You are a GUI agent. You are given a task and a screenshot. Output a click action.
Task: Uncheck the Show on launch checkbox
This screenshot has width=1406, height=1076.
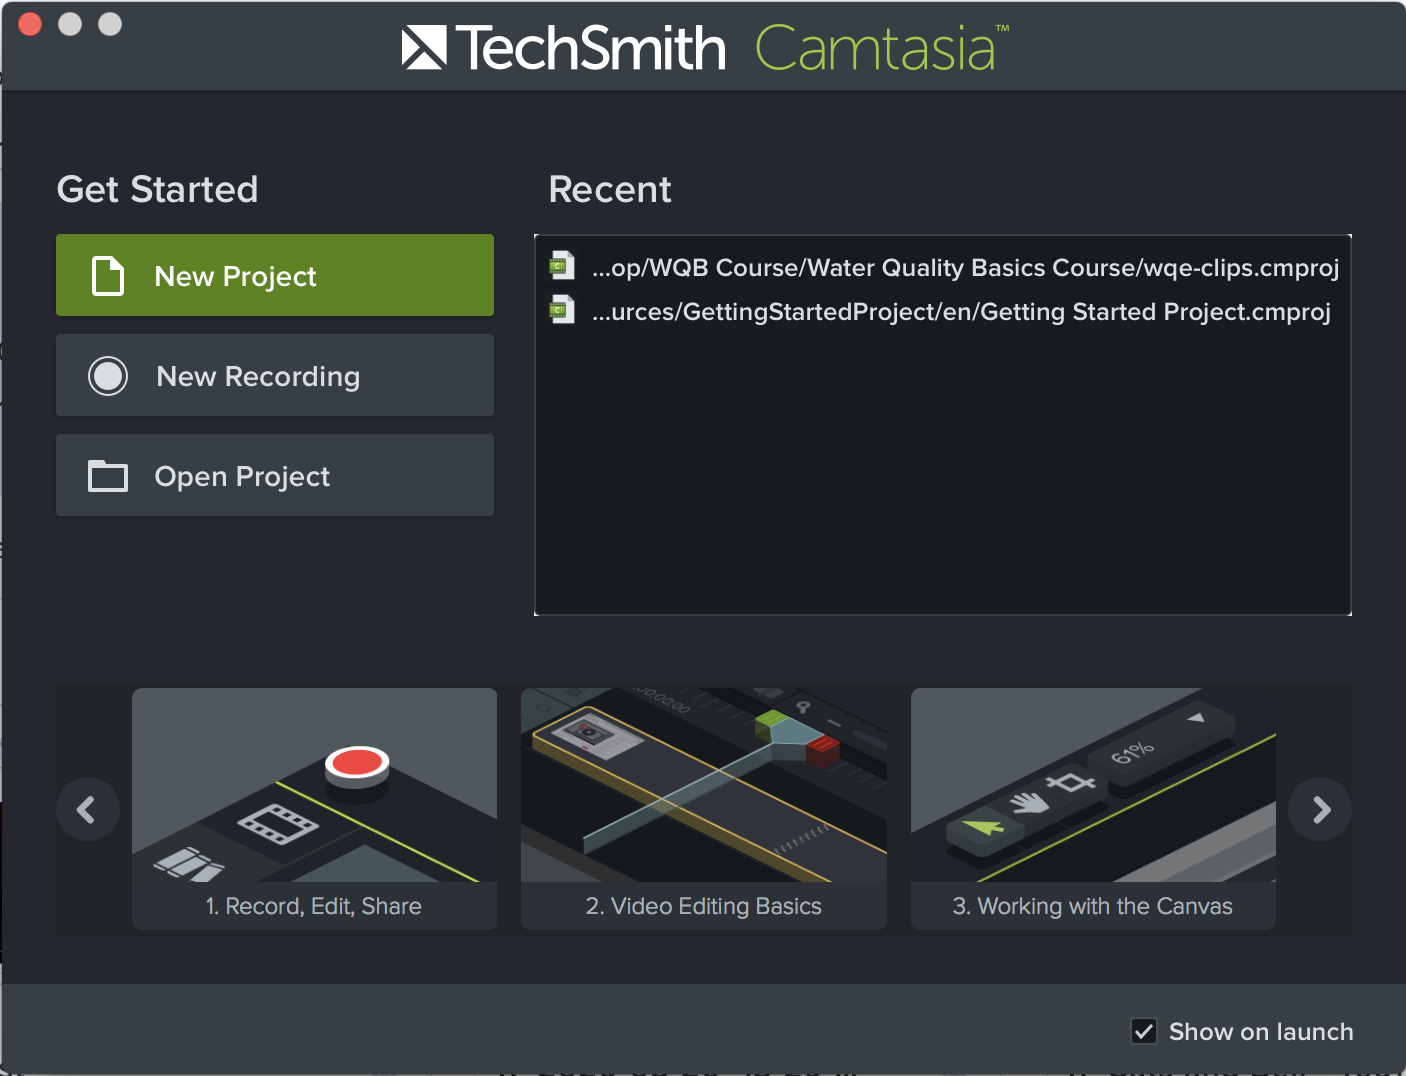(x=1144, y=1031)
